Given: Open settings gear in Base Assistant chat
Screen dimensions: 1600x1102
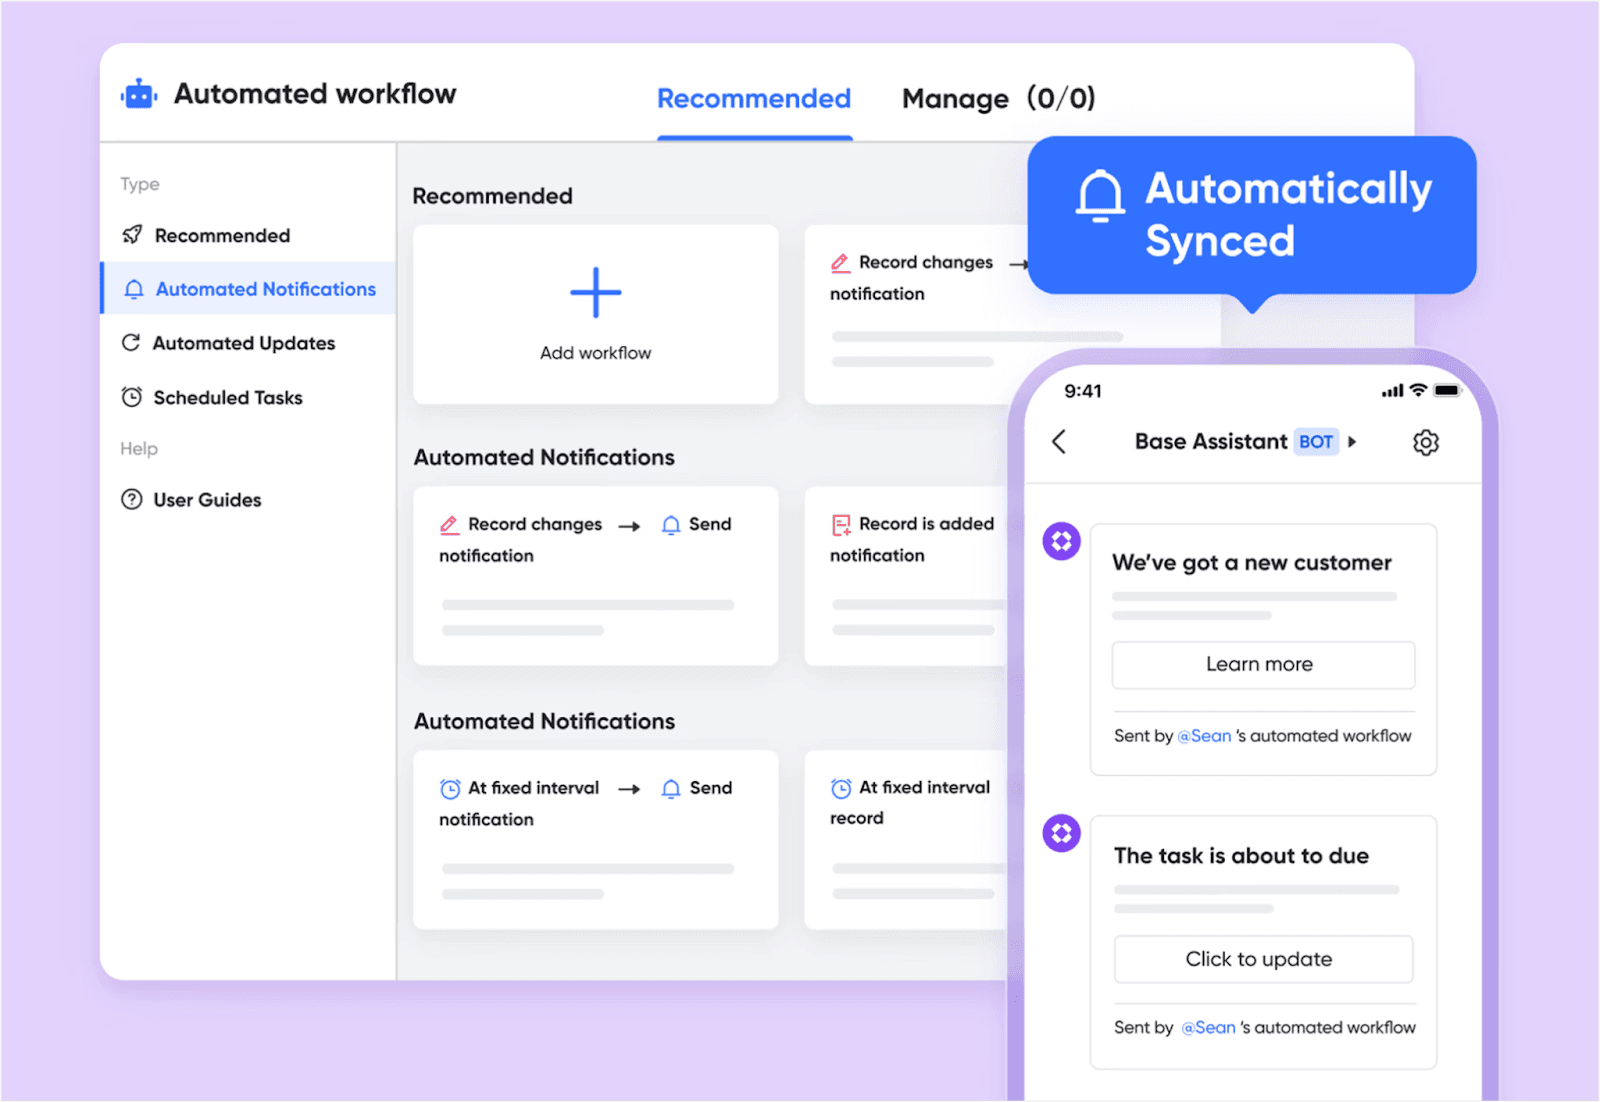Looking at the screenshot, I should [x=1427, y=442].
